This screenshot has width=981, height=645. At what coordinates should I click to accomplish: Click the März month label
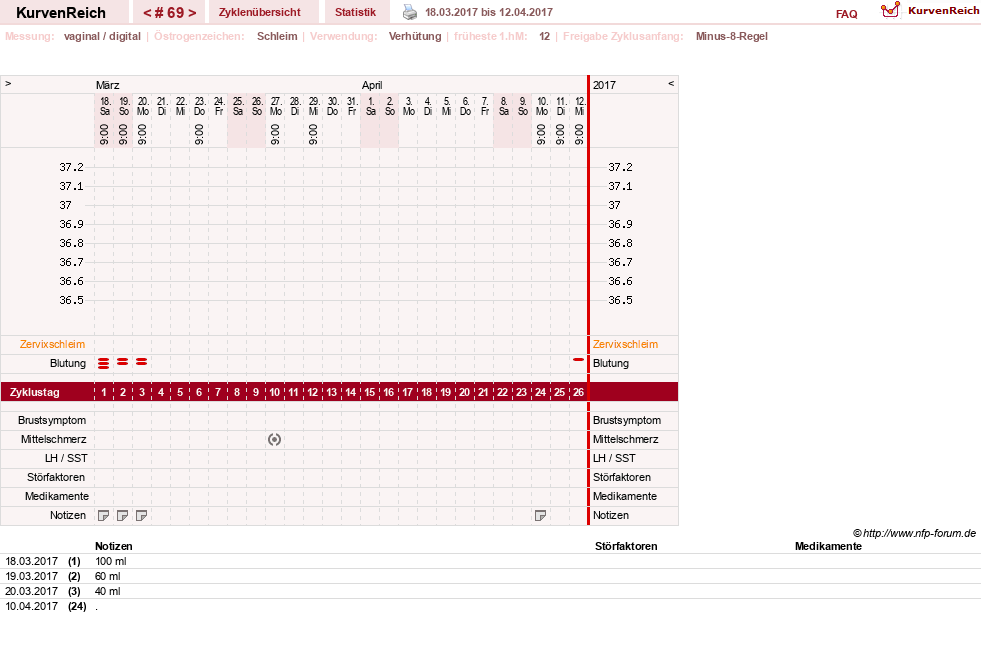click(108, 85)
